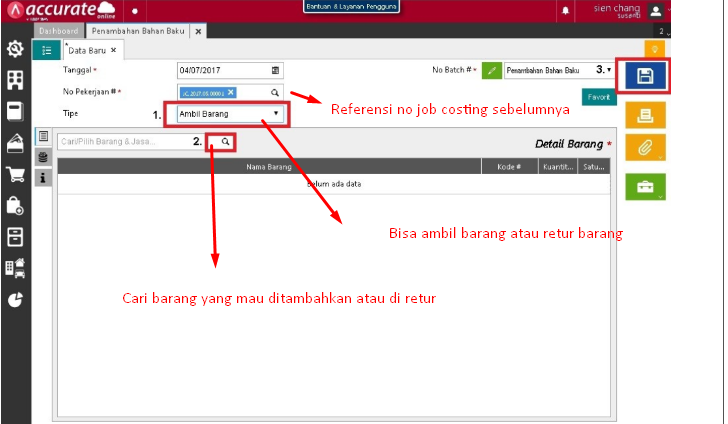Open the reports pie chart icon
The image size is (728, 424).
15,300
